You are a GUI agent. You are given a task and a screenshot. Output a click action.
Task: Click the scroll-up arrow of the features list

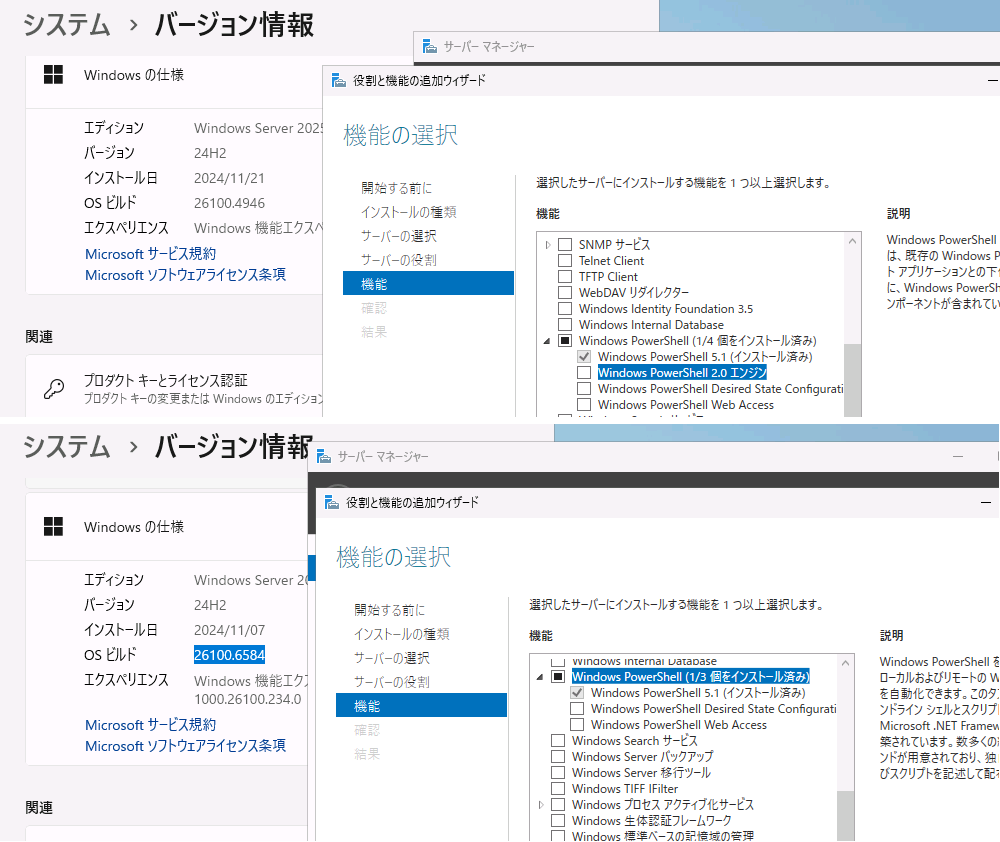tap(852, 240)
